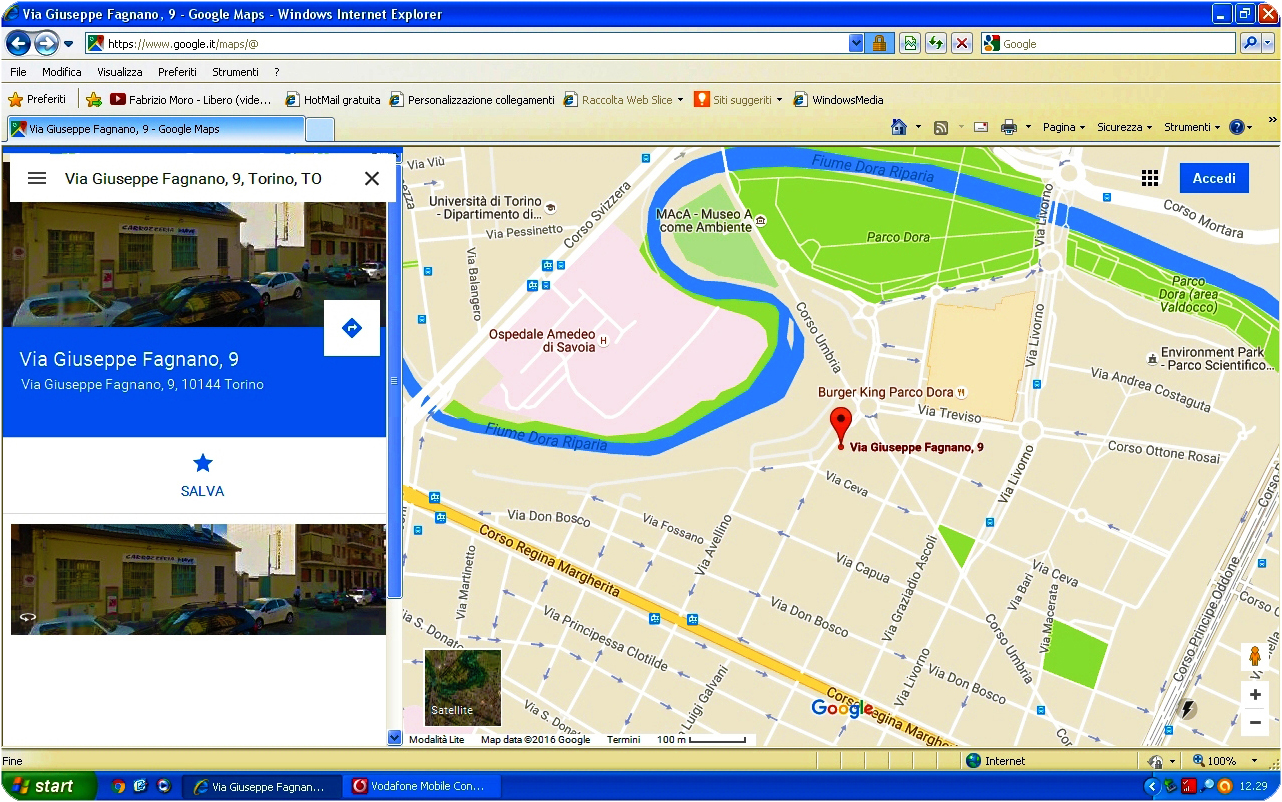This screenshot has height=802, width=1282.
Task: Pick up the Street View pegman
Action: coord(1255,657)
